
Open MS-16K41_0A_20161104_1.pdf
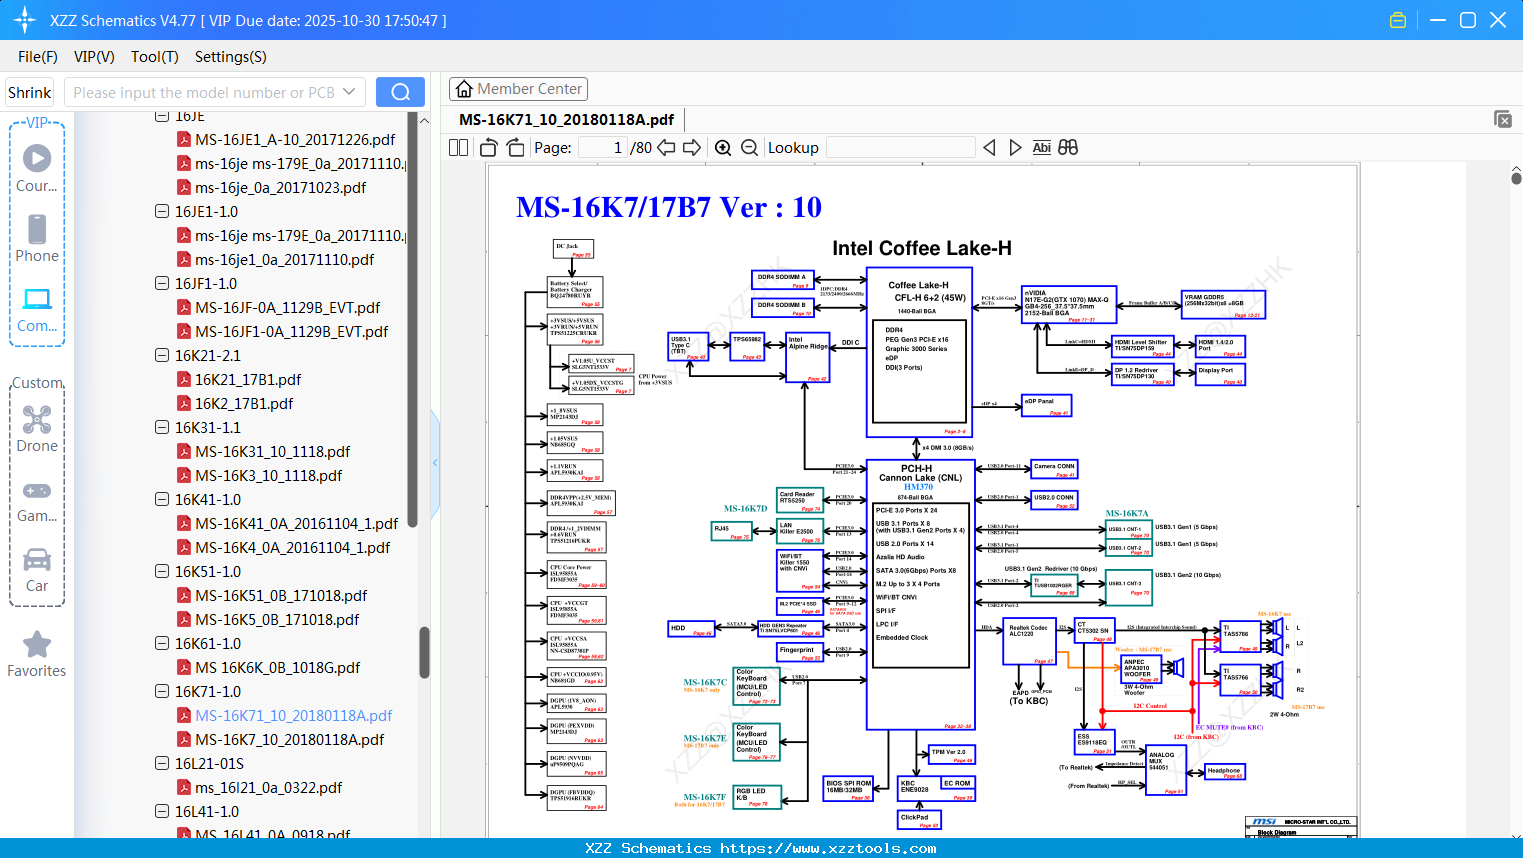[297, 524]
